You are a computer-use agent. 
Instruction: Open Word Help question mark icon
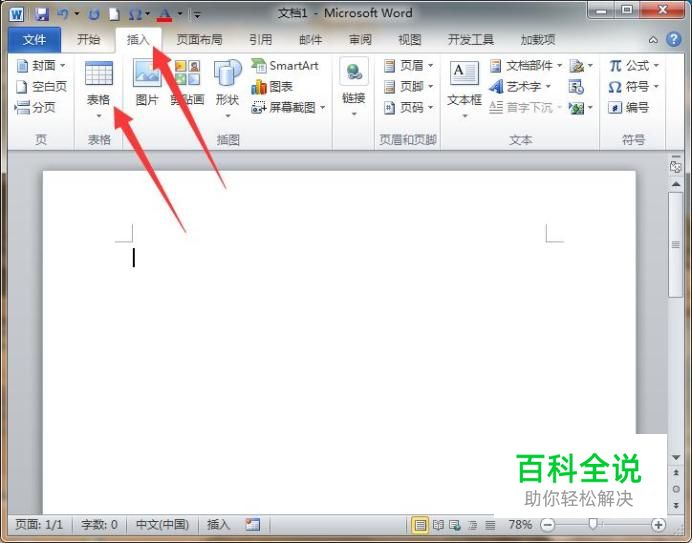pyautogui.click(x=673, y=40)
